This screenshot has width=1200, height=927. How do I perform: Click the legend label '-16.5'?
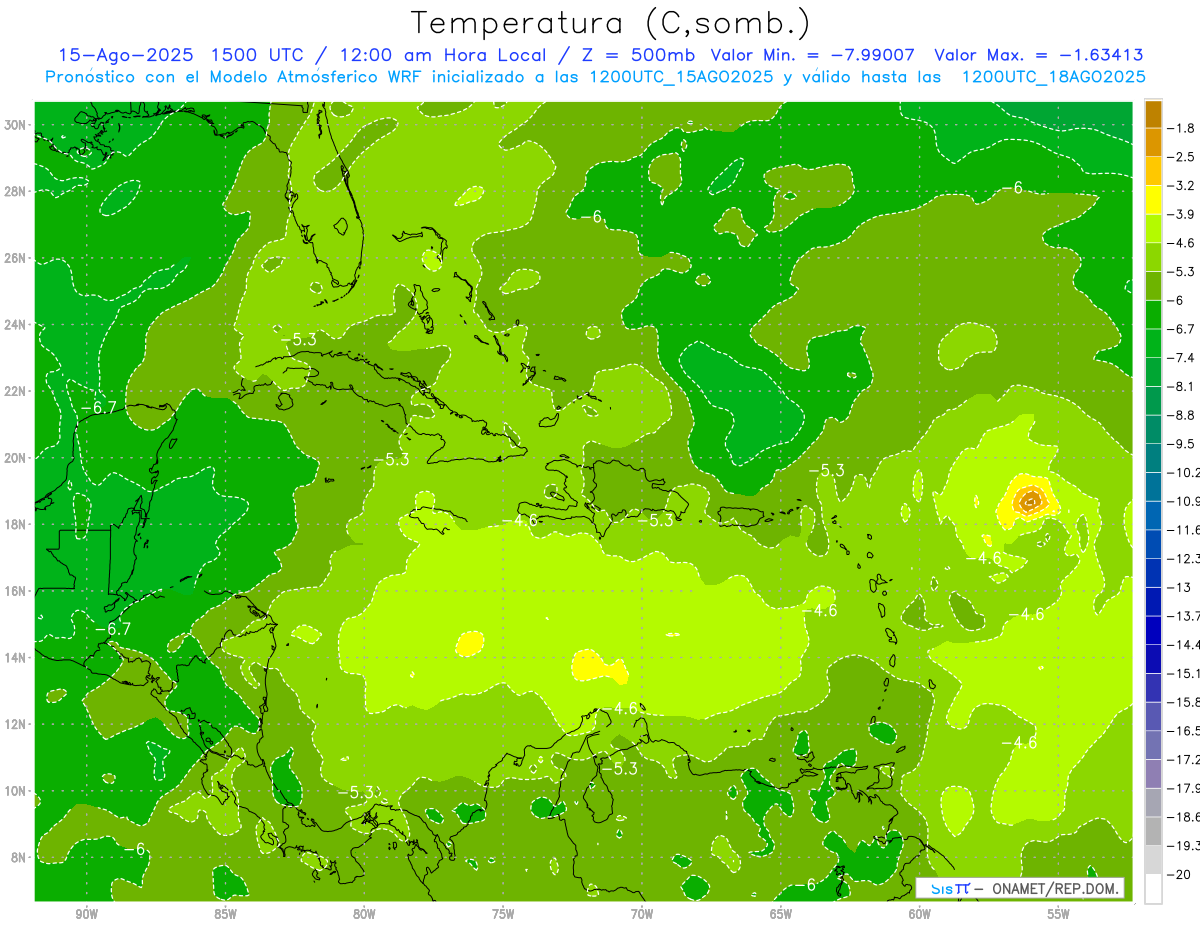tap(1183, 731)
